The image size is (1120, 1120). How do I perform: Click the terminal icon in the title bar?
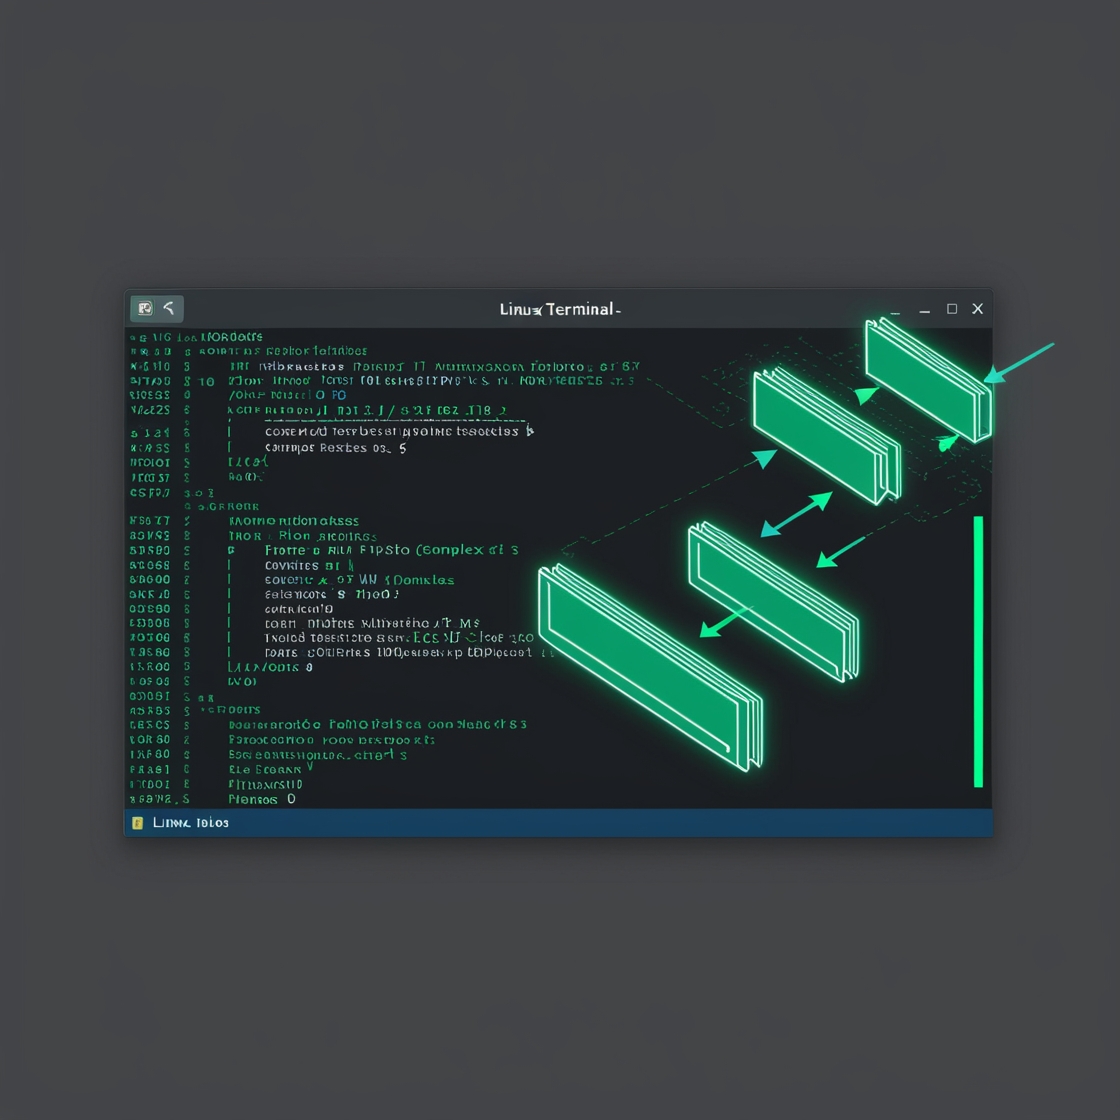point(145,309)
